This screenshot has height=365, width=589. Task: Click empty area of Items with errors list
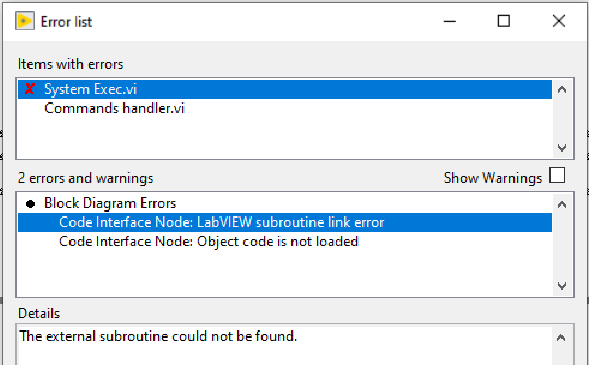coord(285,137)
